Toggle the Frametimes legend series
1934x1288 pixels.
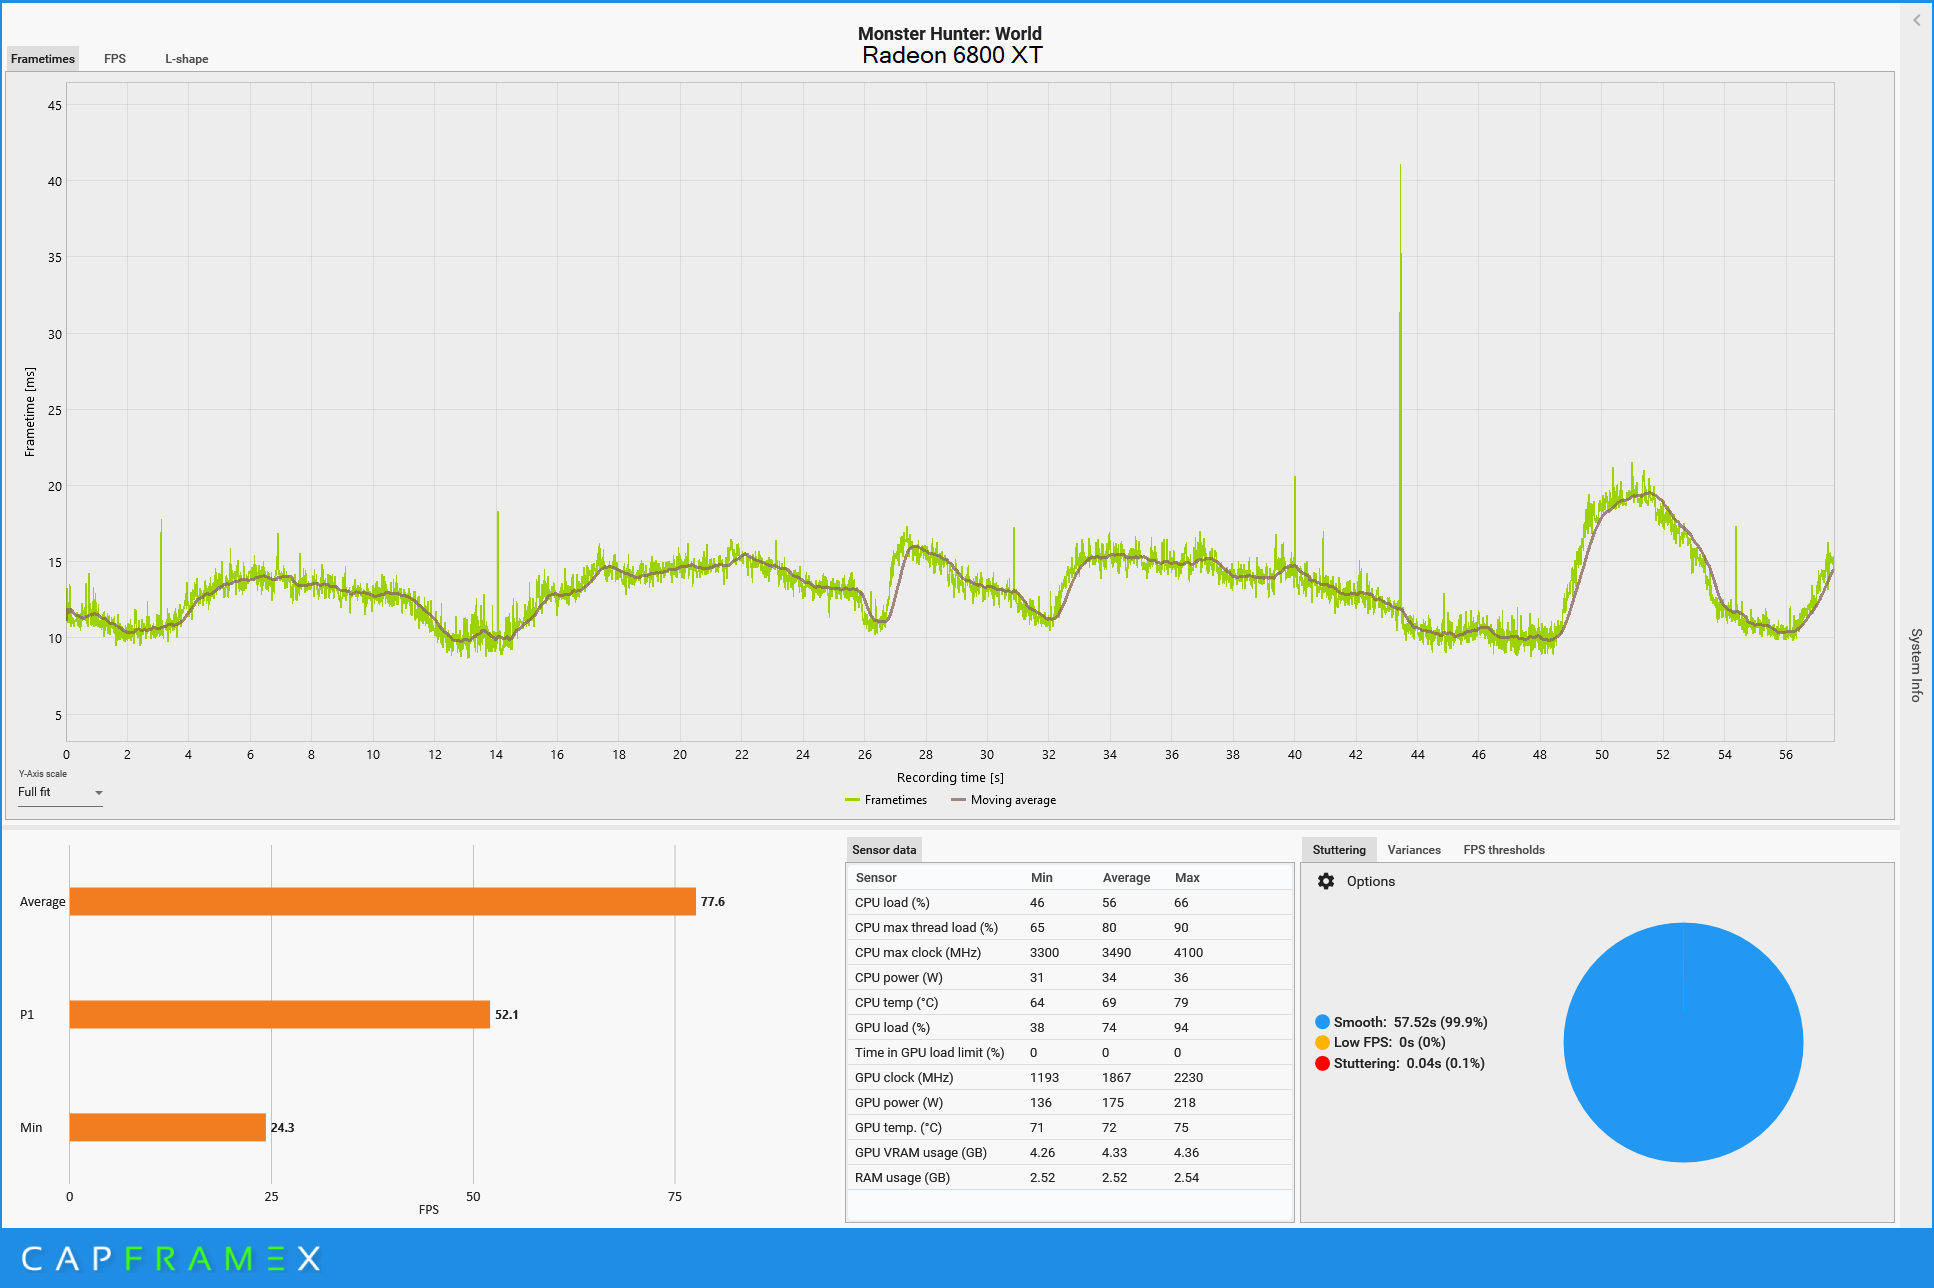coord(886,800)
